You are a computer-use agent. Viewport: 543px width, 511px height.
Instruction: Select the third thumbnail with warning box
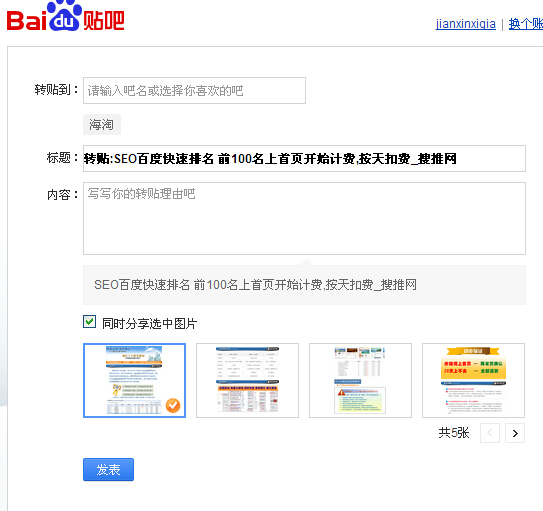pyautogui.click(x=360, y=380)
